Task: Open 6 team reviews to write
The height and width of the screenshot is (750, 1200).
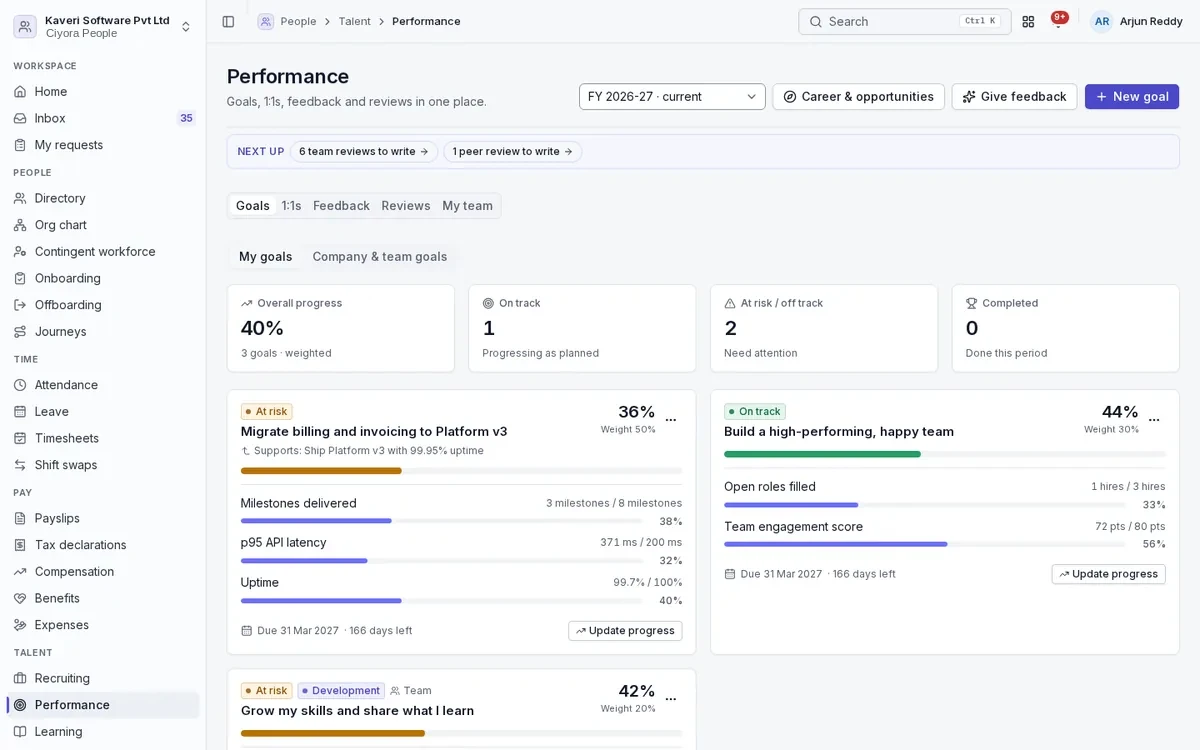Action: [x=364, y=151]
